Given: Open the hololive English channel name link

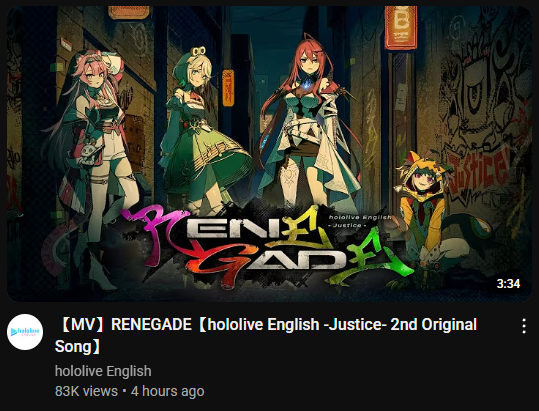Looking at the screenshot, I should tap(103, 371).
